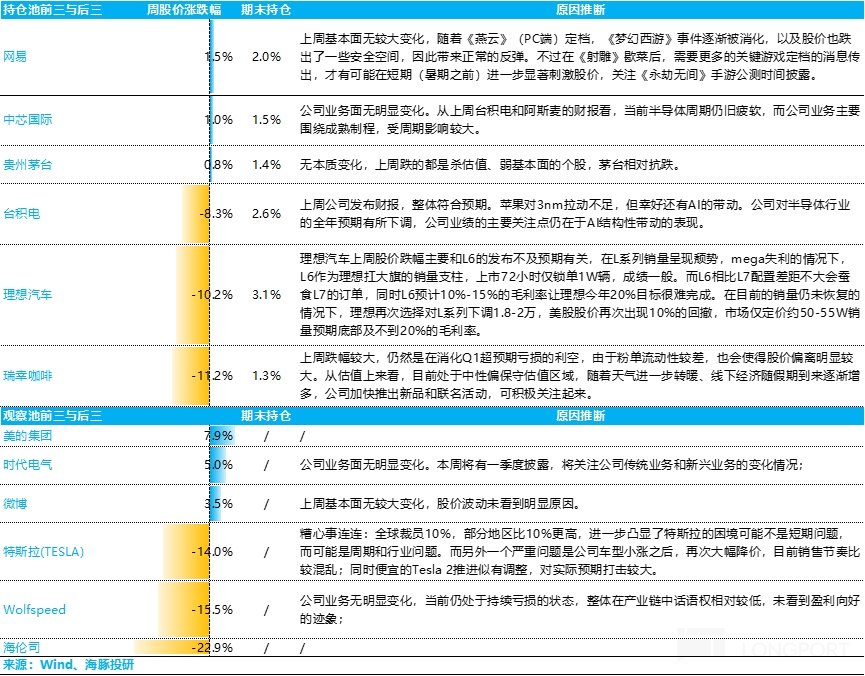Screen dimensions: 865x676
Task: Click the -22.9% change for 海伦司
Action: 212,647
